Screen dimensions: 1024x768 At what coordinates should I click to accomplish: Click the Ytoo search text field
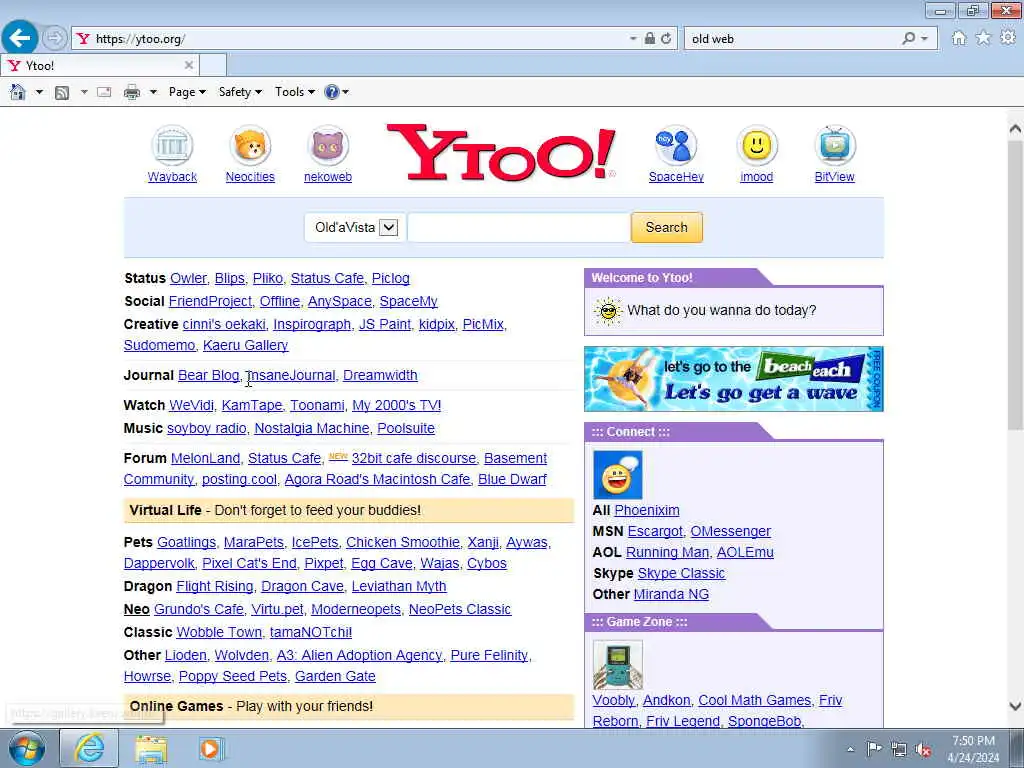point(519,227)
